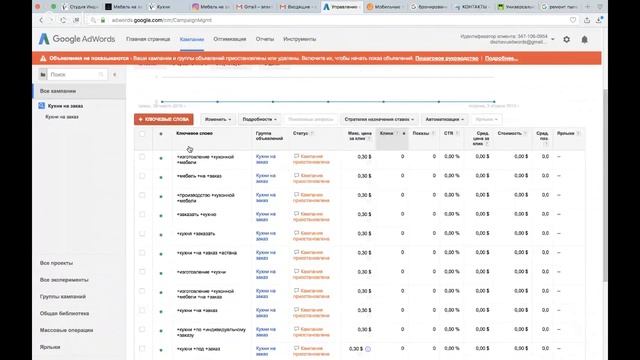Click the sidebar search input field
This screenshot has width=640, height=360.
[x=77, y=75]
